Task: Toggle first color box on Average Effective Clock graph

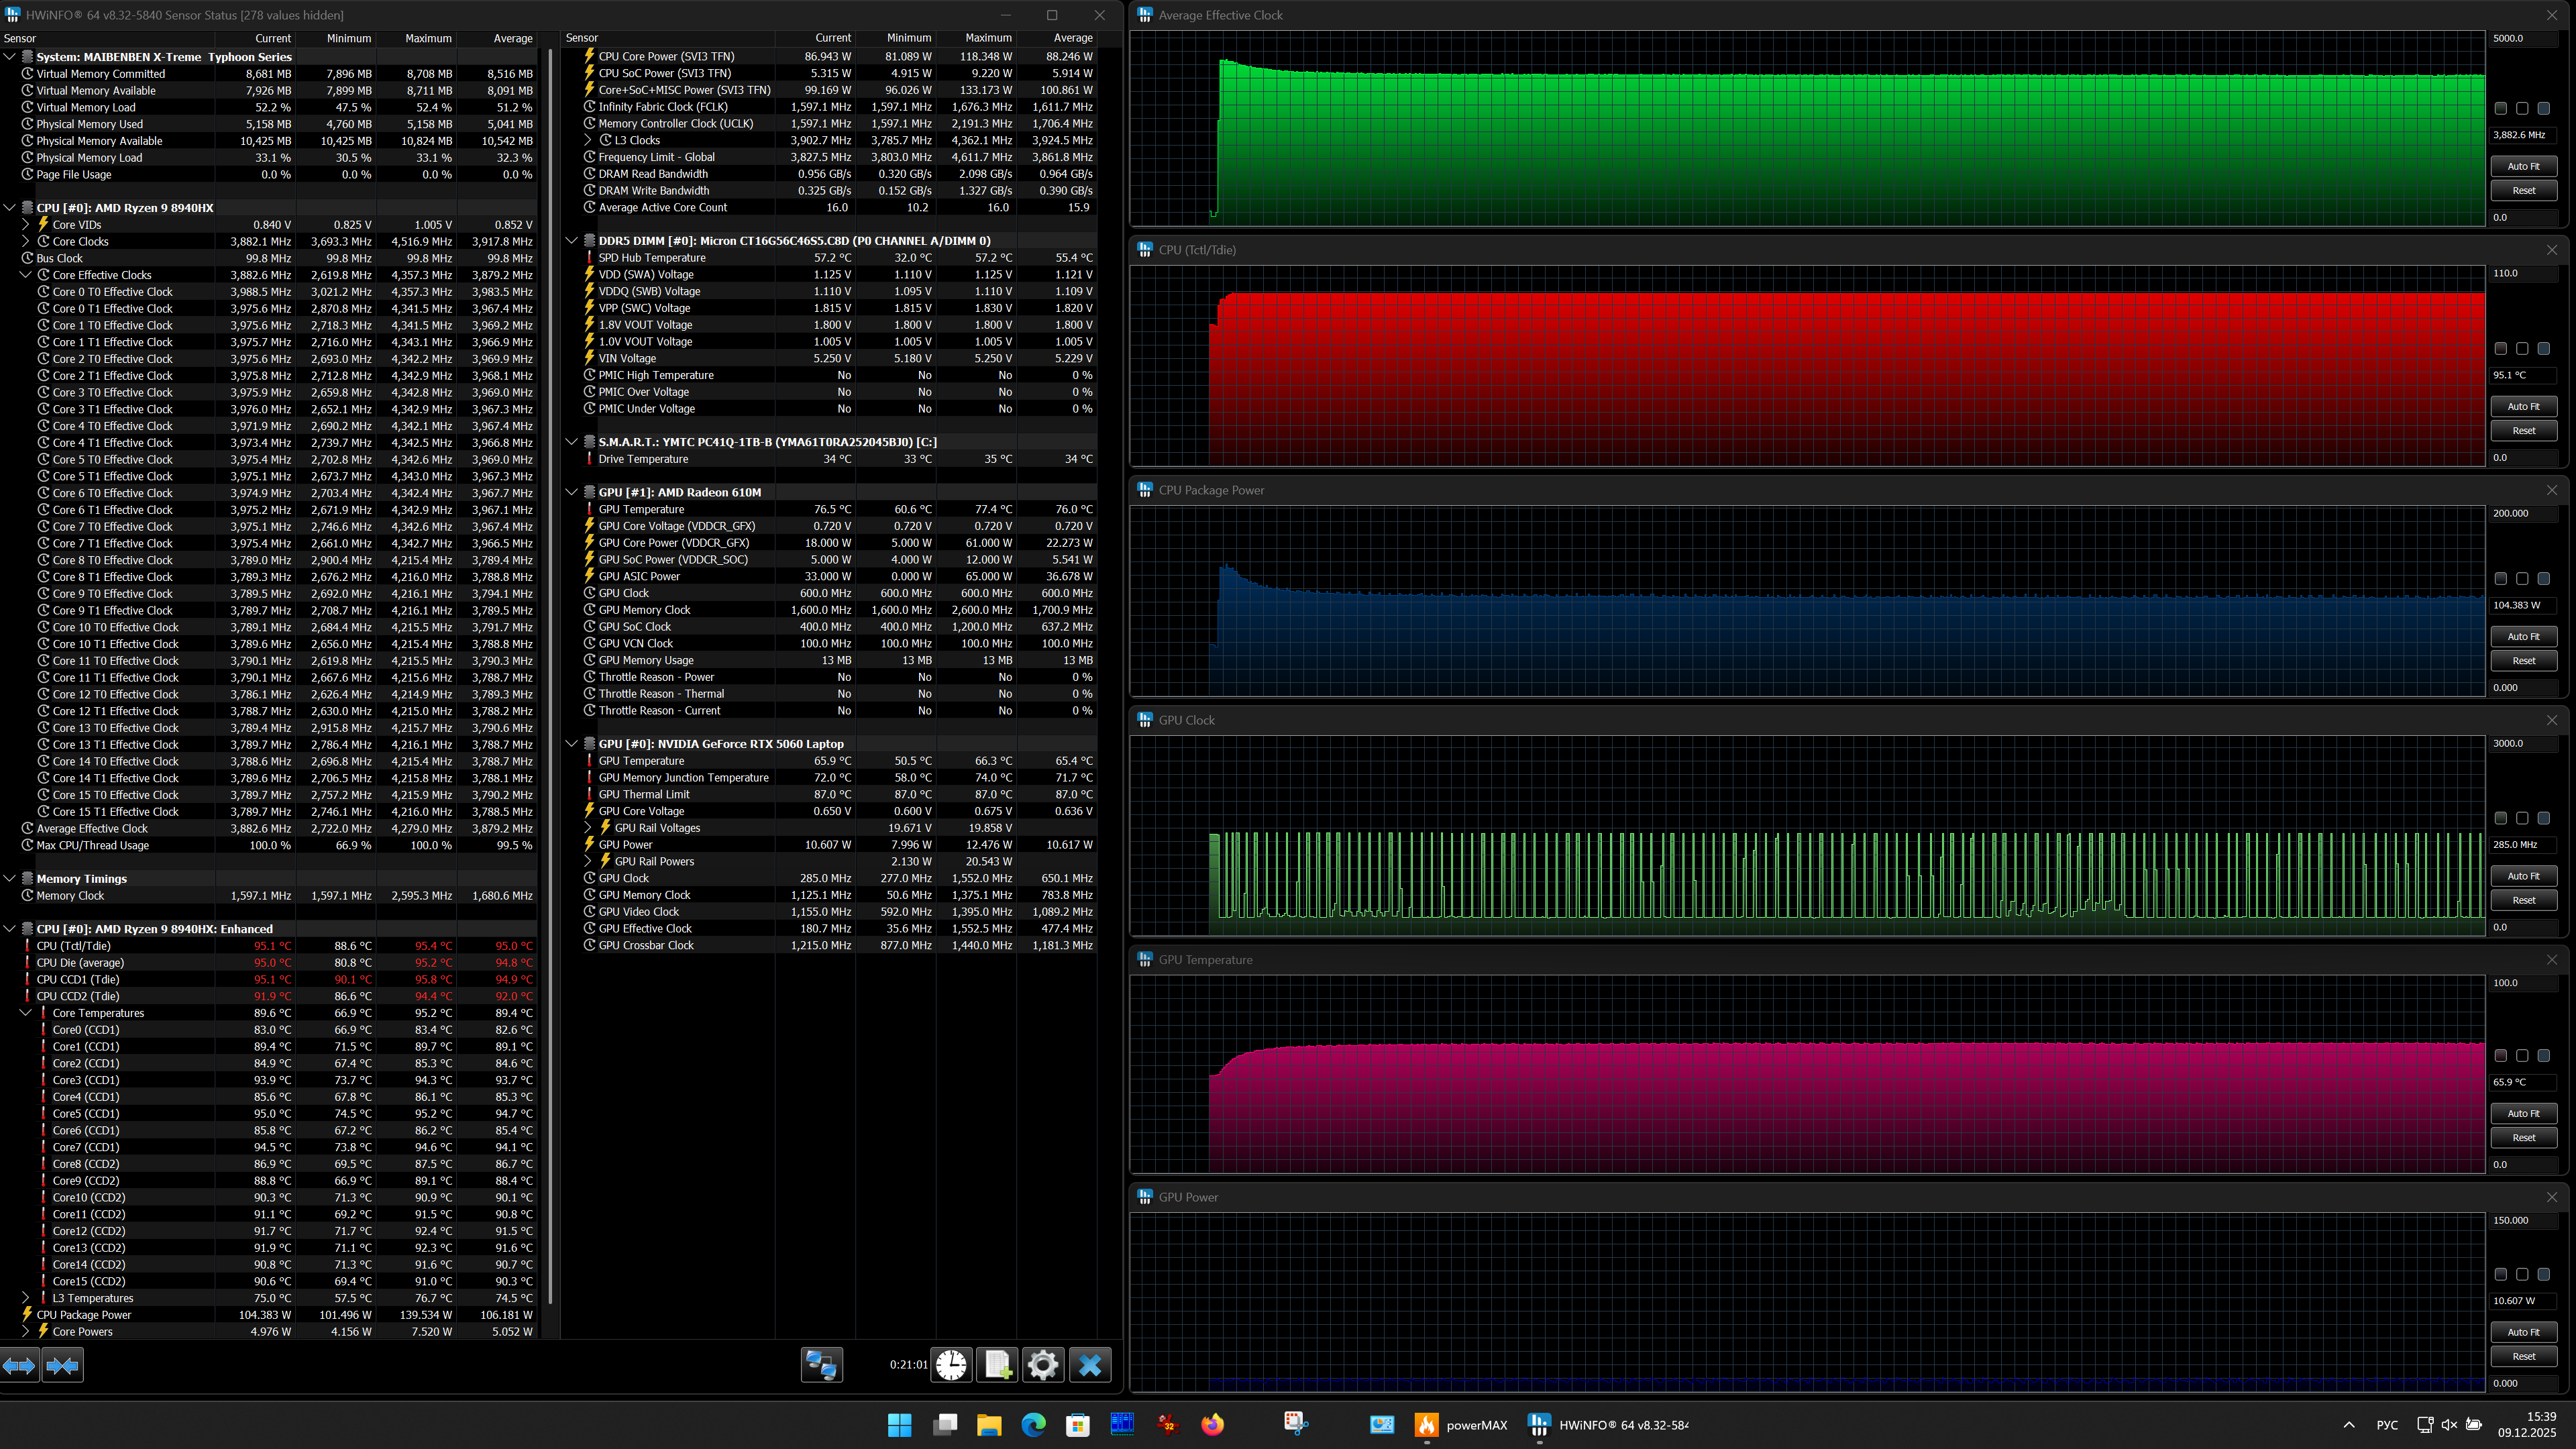Action: pyautogui.click(x=2501, y=108)
